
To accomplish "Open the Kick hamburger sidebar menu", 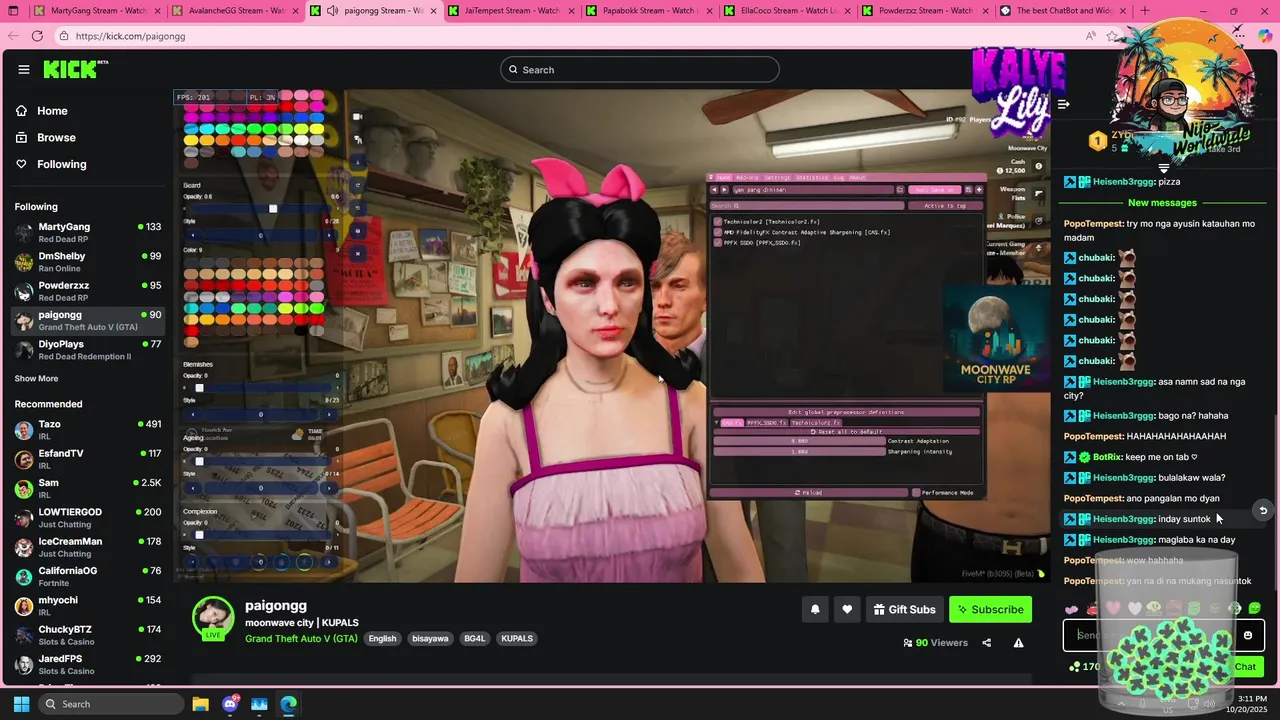I will tap(23, 69).
